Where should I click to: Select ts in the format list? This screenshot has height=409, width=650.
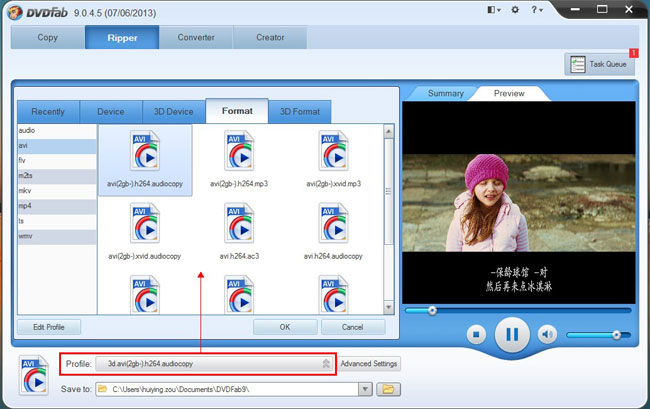pyautogui.click(x=57, y=221)
